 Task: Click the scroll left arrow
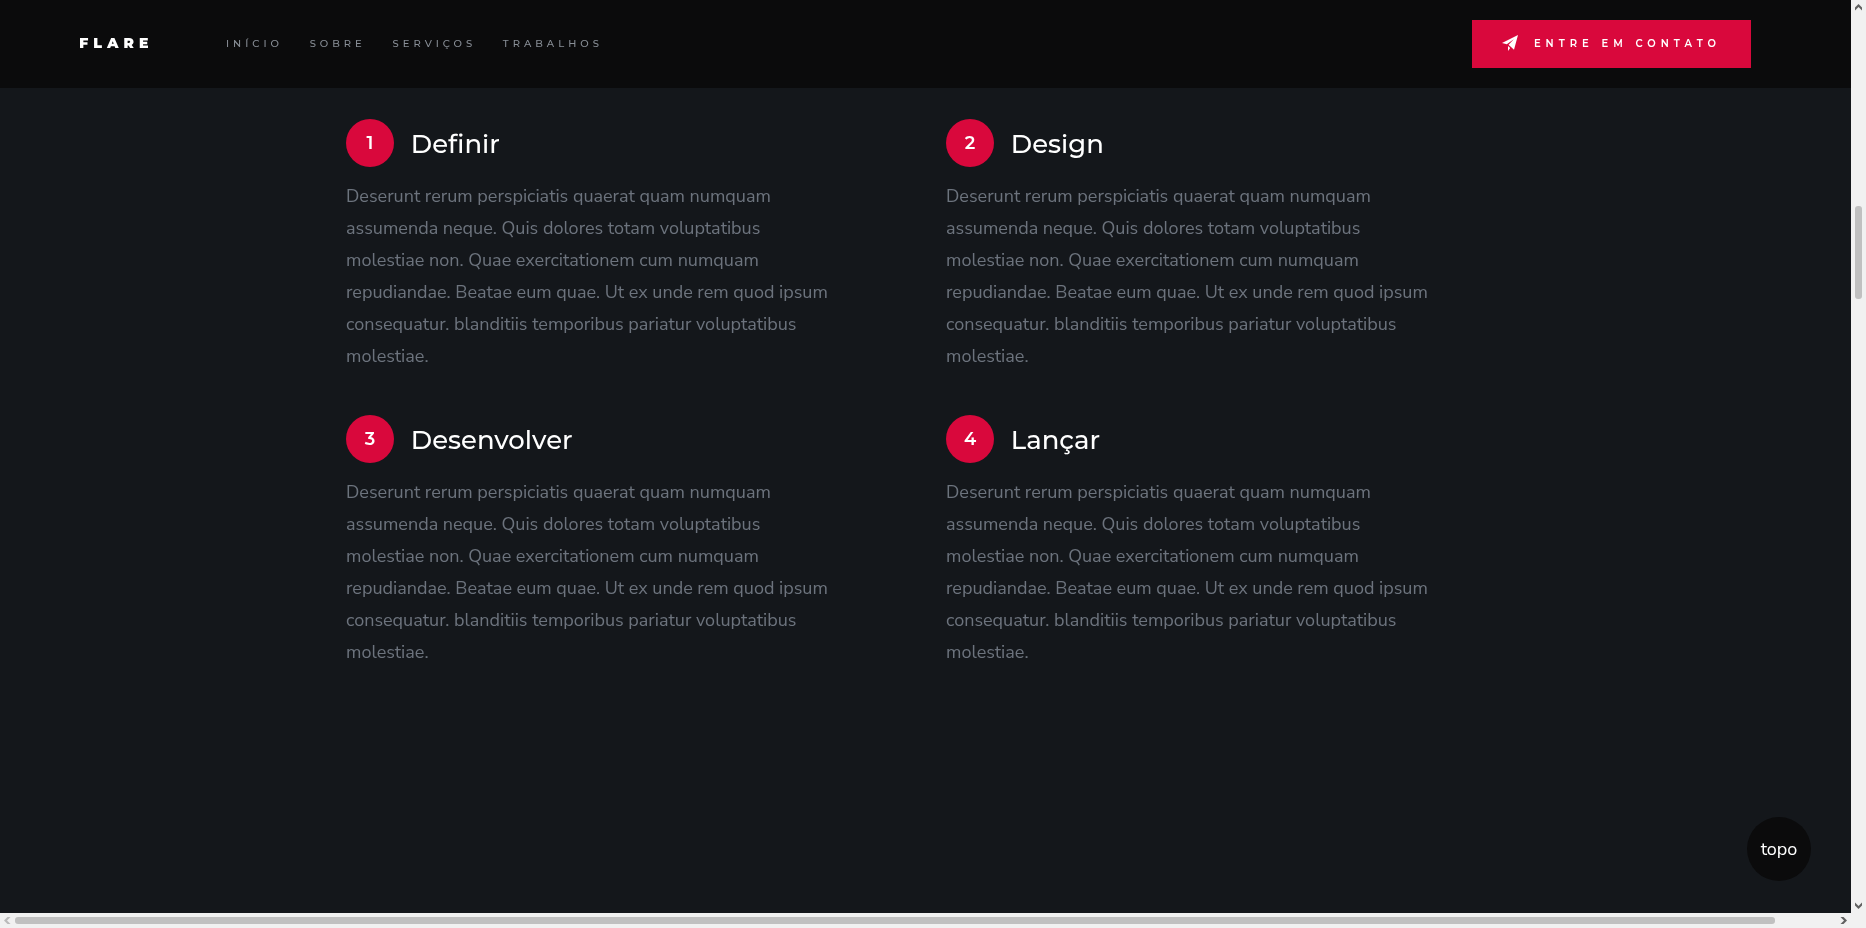[x=7, y=920]
